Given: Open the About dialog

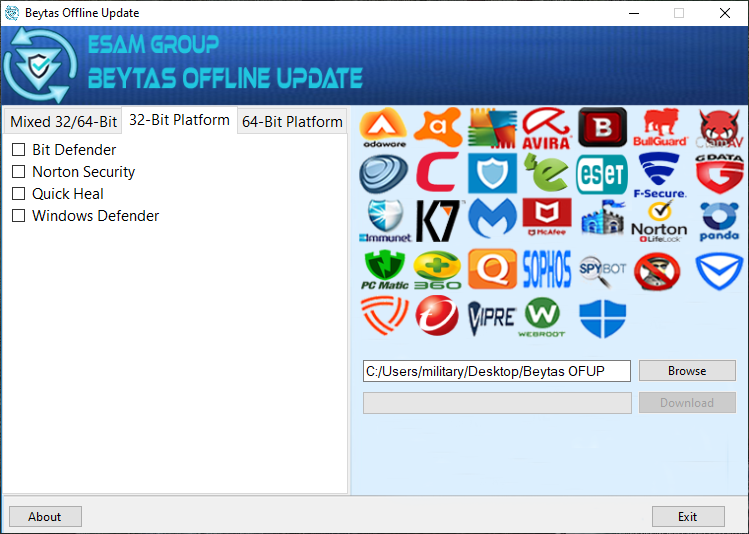Looking at the screenshot, I should click(x=45, y=517).
